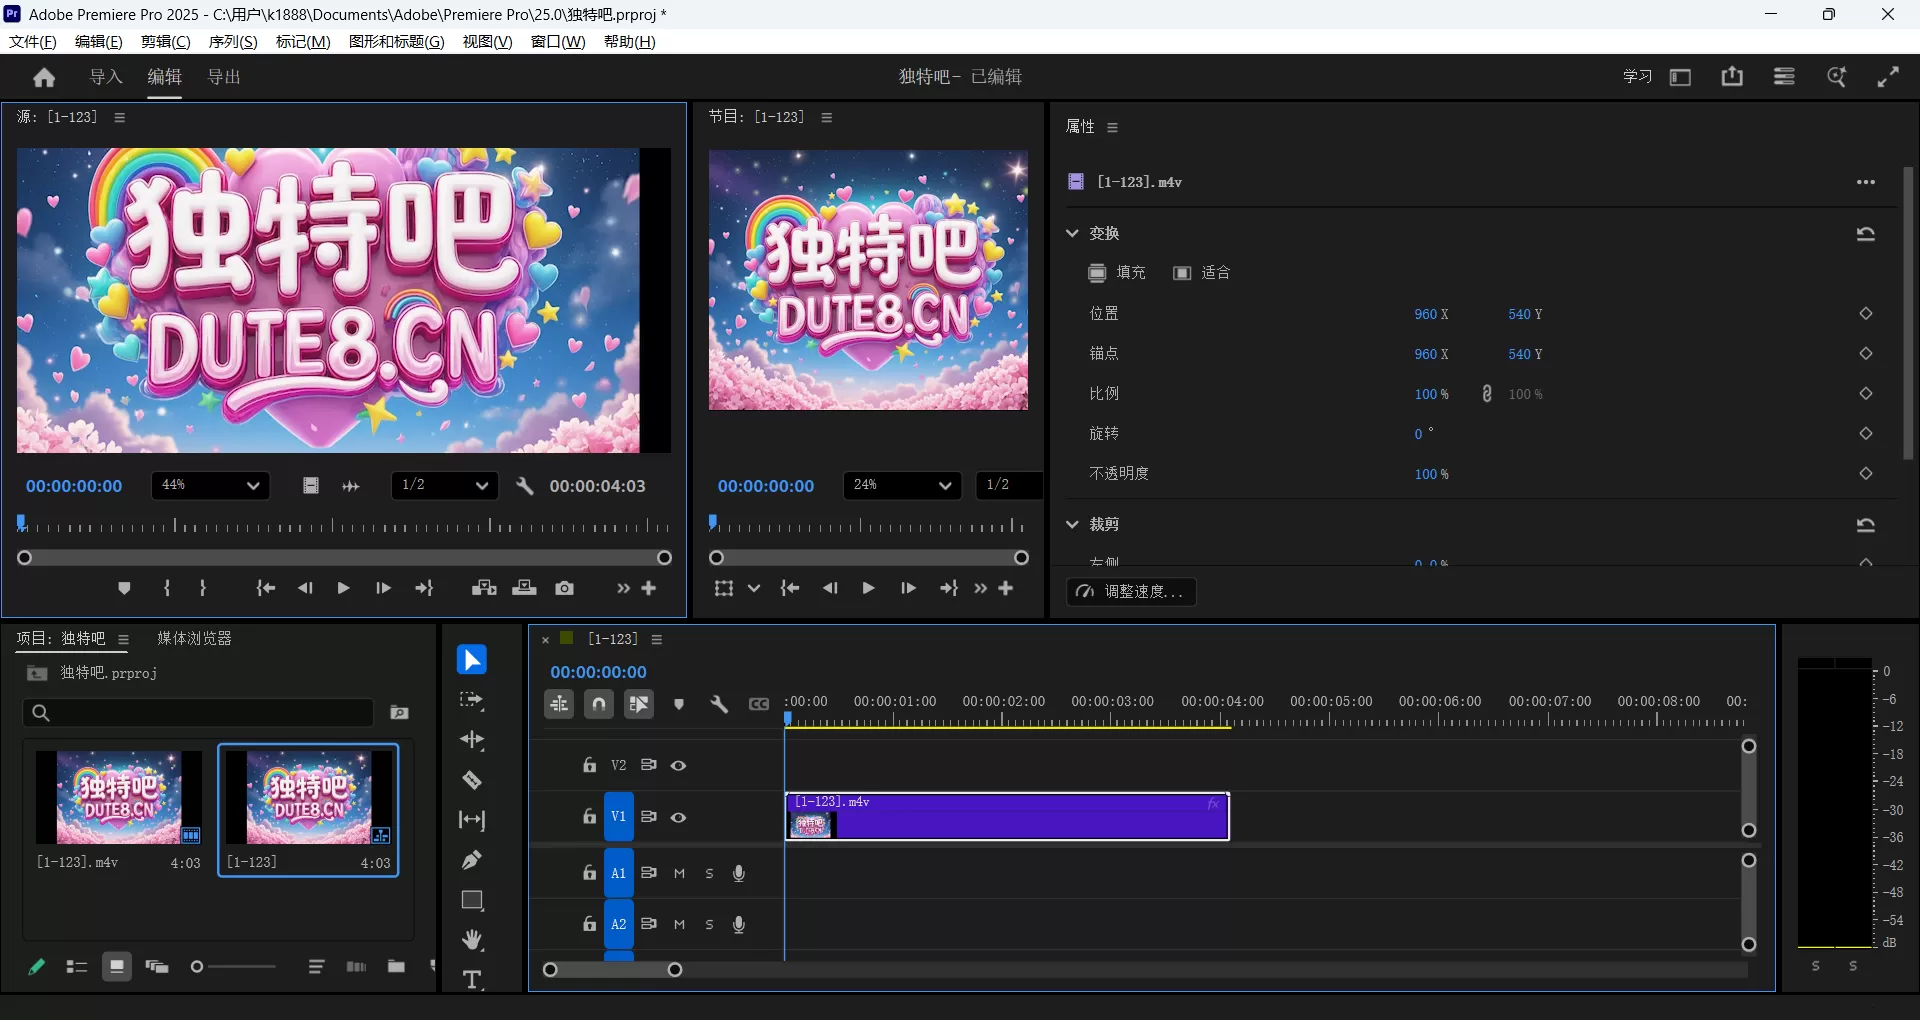Toggle V2 track output eye

tap(678, 765)
